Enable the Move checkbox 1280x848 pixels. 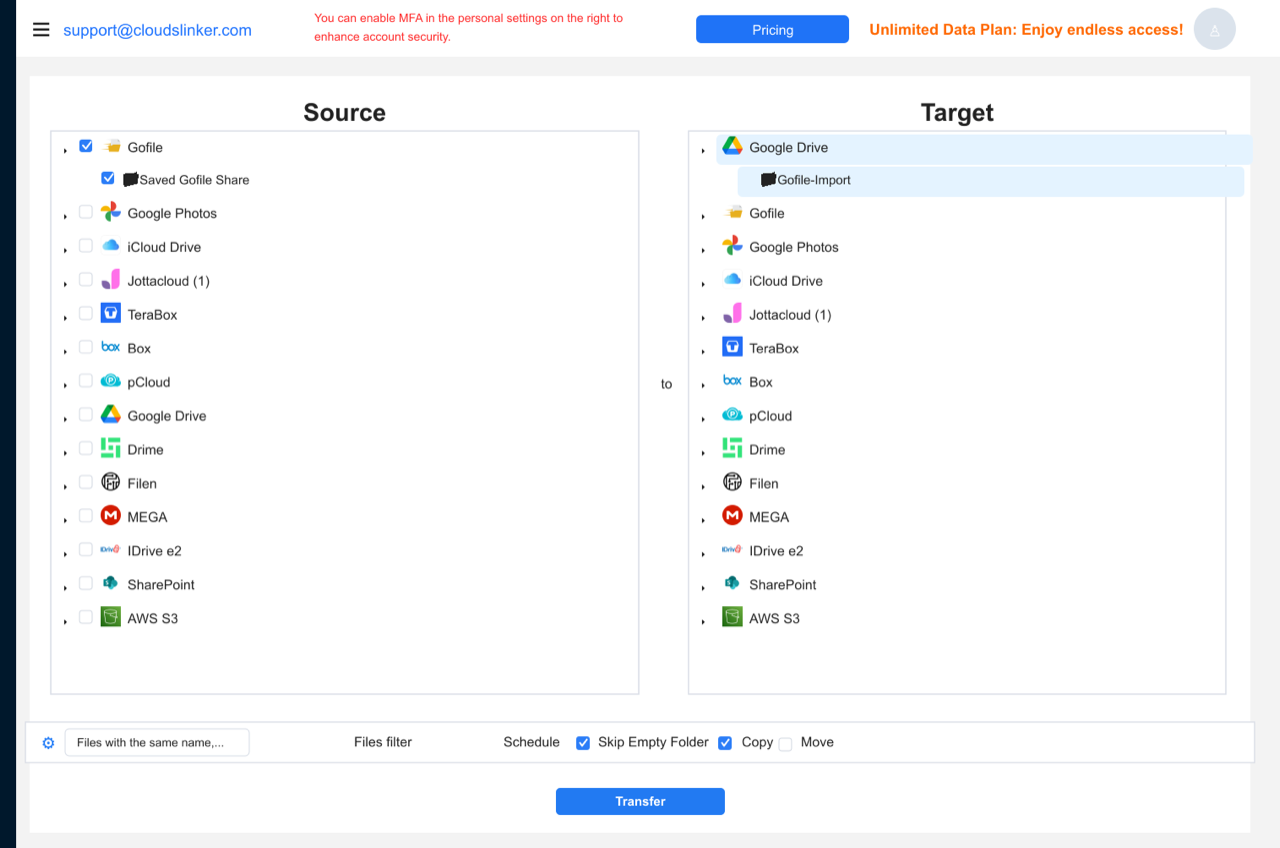pyautogui.click(x=785, y=744)
